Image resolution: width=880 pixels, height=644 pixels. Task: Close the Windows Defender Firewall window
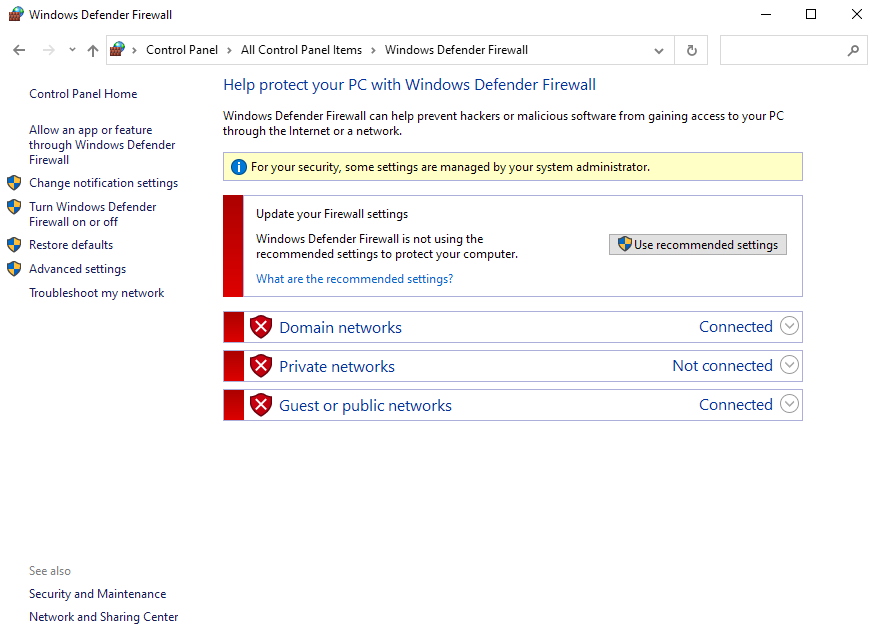(x=856, y=14)
